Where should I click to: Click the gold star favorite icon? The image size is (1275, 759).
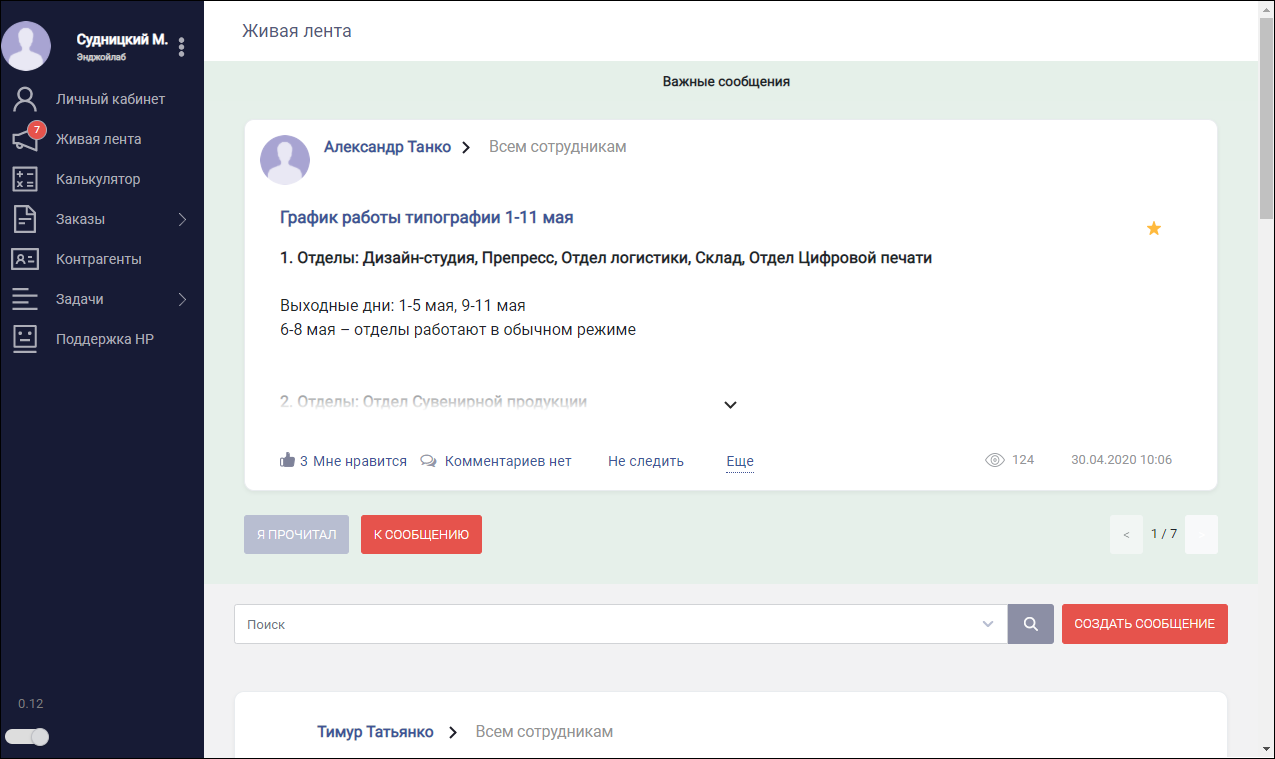[x=1154, y=229]
